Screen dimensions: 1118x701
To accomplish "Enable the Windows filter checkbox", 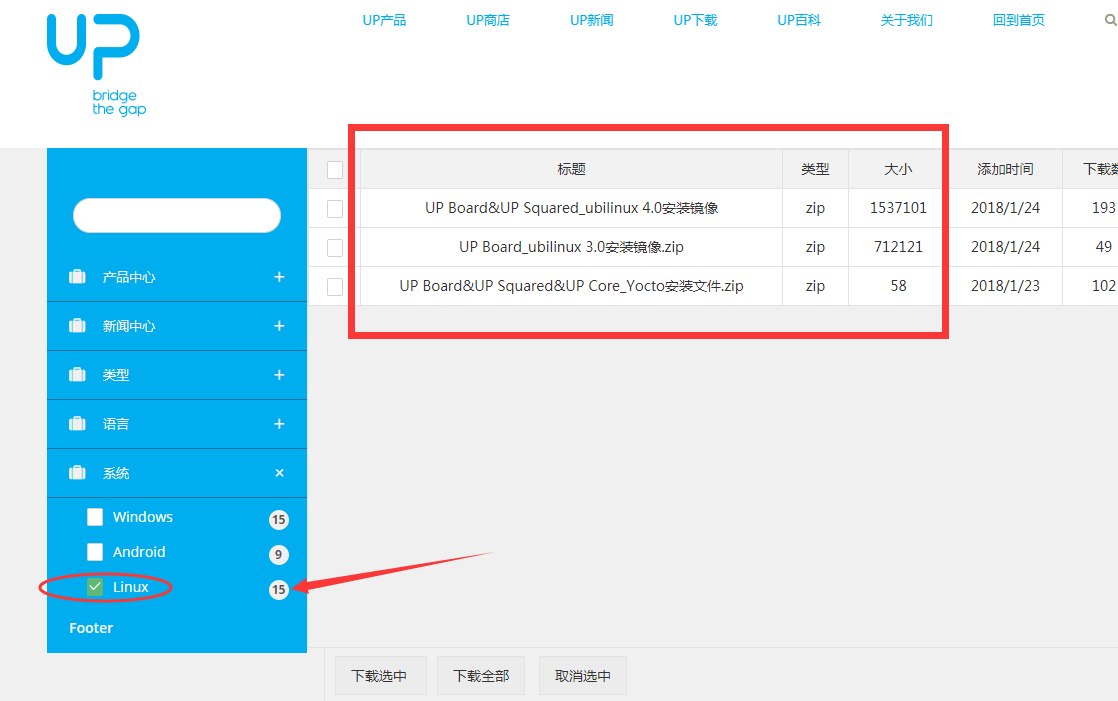I will [95, 517].
